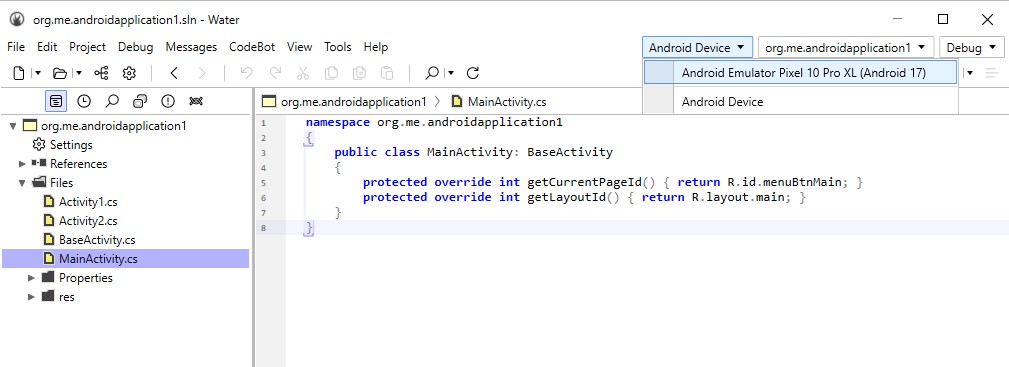Navigate forward with the right chevron icon
The image size is (1009, 367).
202,73
